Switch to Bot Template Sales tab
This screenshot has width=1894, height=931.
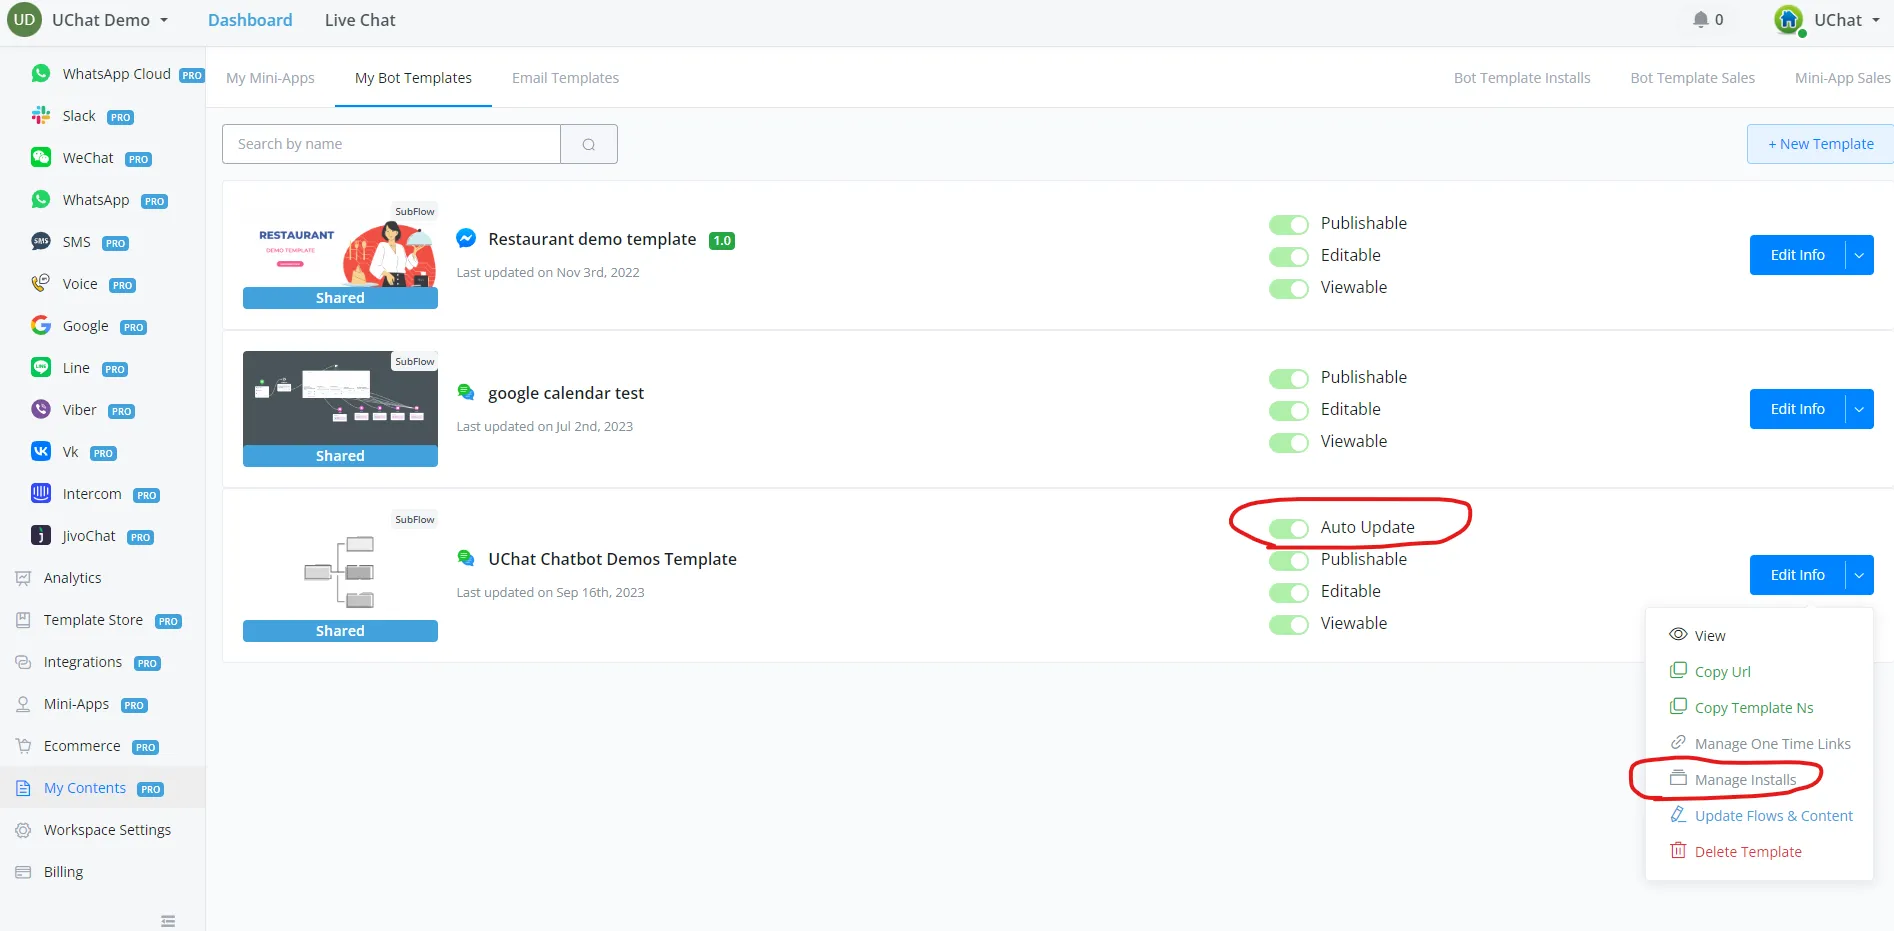(1692, 78)
